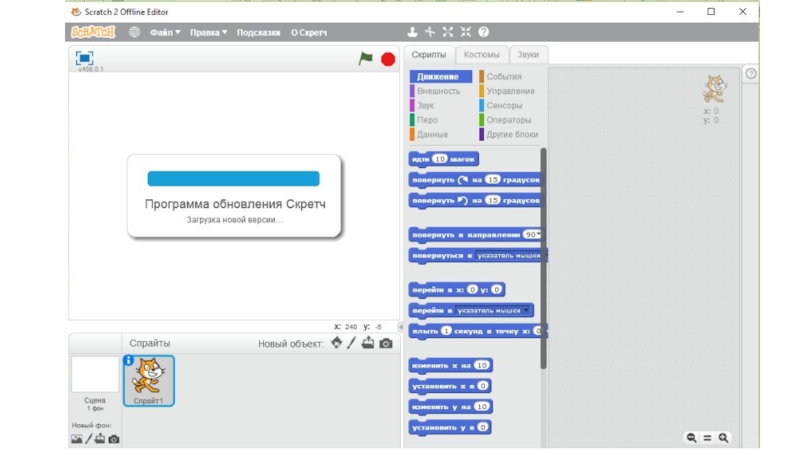Image resolution: width=800 pixels, height=450 pixels.
Task: Click seconds field in плыть block
Action: [x=446, y=331]
